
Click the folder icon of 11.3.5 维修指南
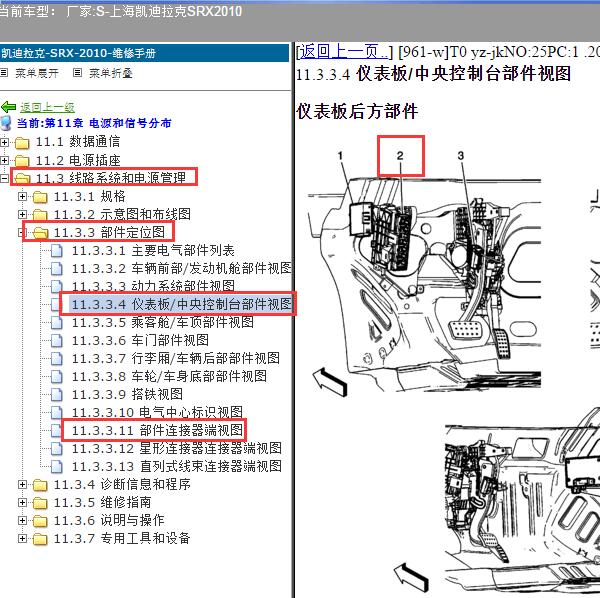pos(40,503)
